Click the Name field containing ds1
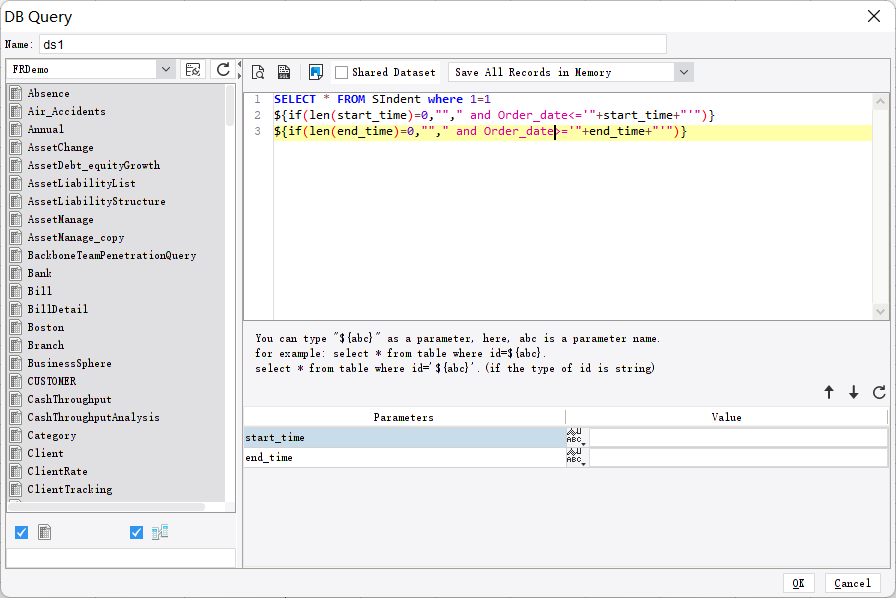Viewport: 896px width, 598px height. click(x=353, y=45)
